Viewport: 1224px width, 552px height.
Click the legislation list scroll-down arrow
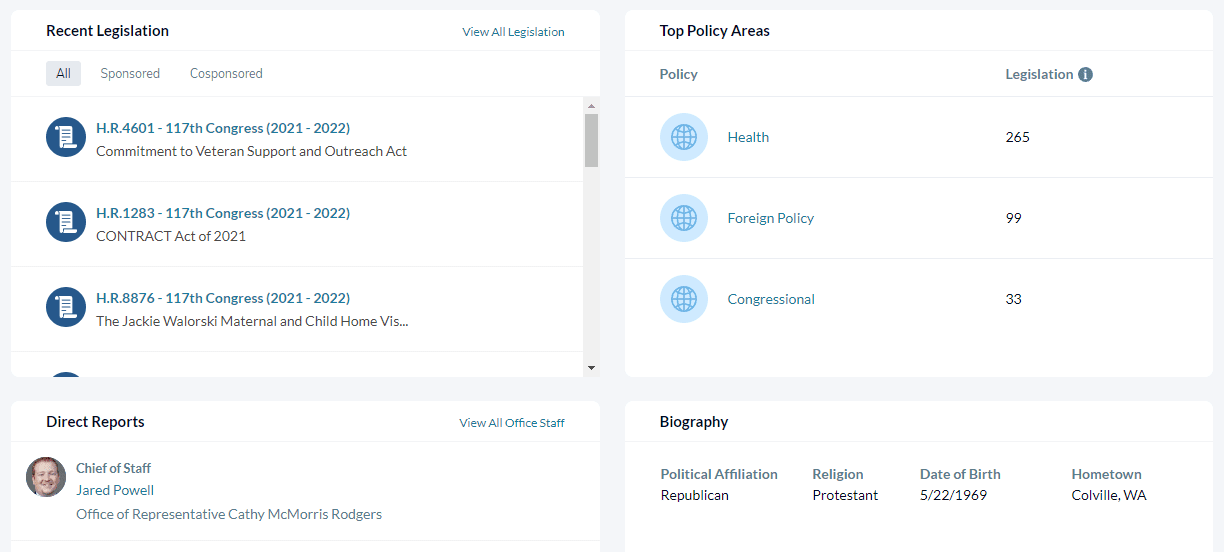tap(591, 368)
